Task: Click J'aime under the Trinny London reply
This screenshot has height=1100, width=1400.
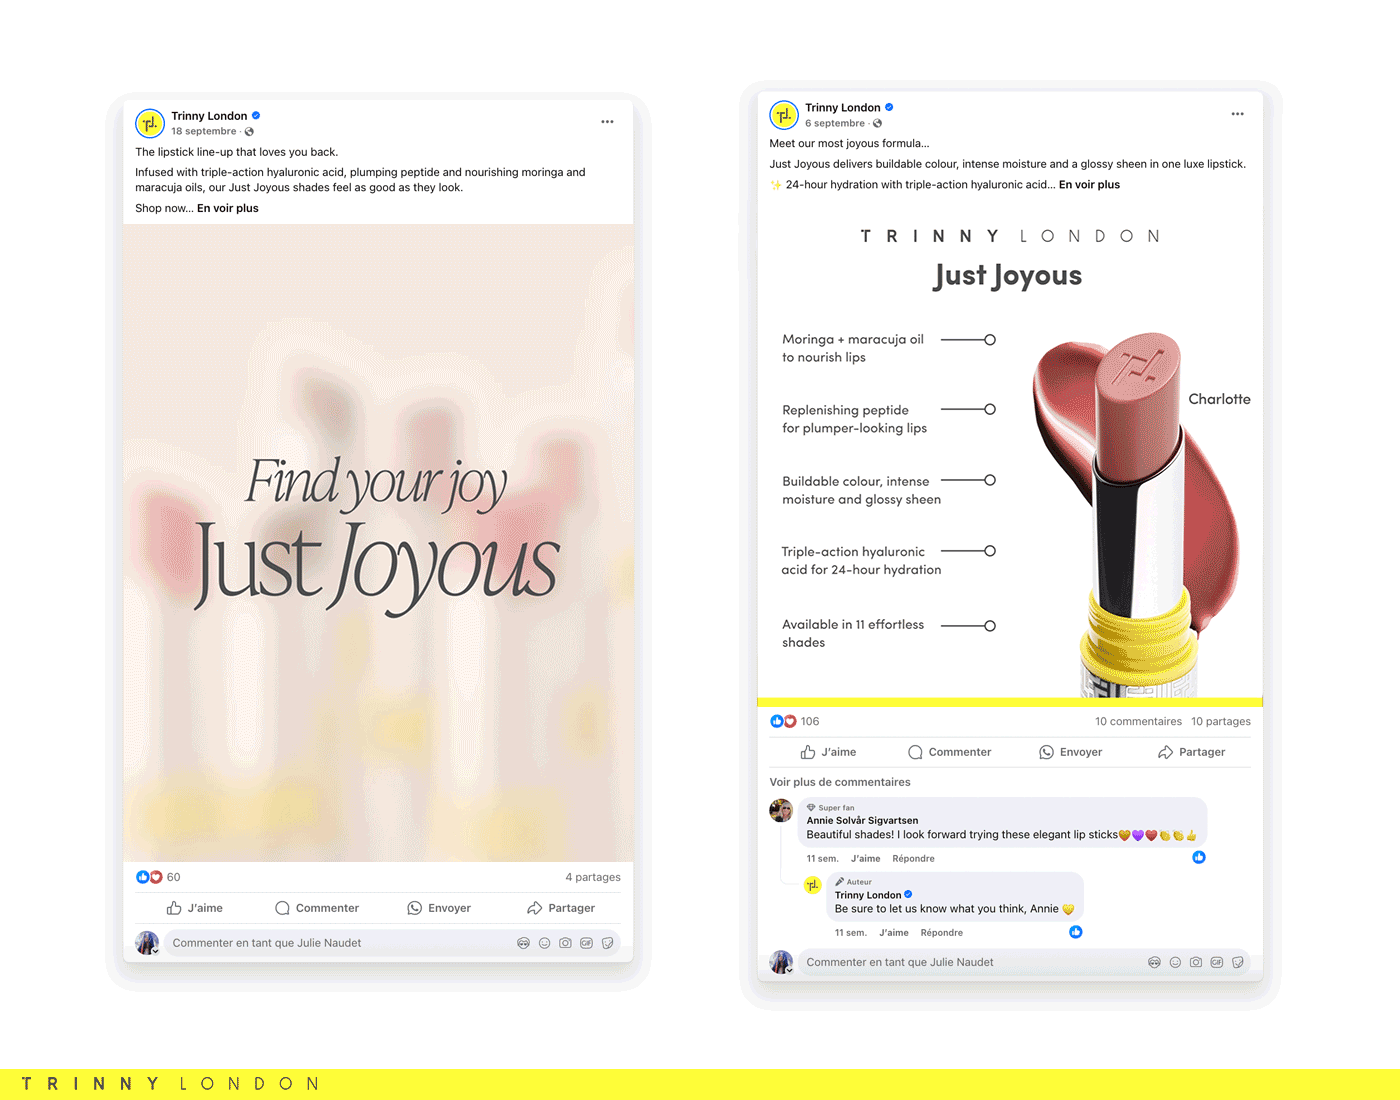Action: pos(894,933)
